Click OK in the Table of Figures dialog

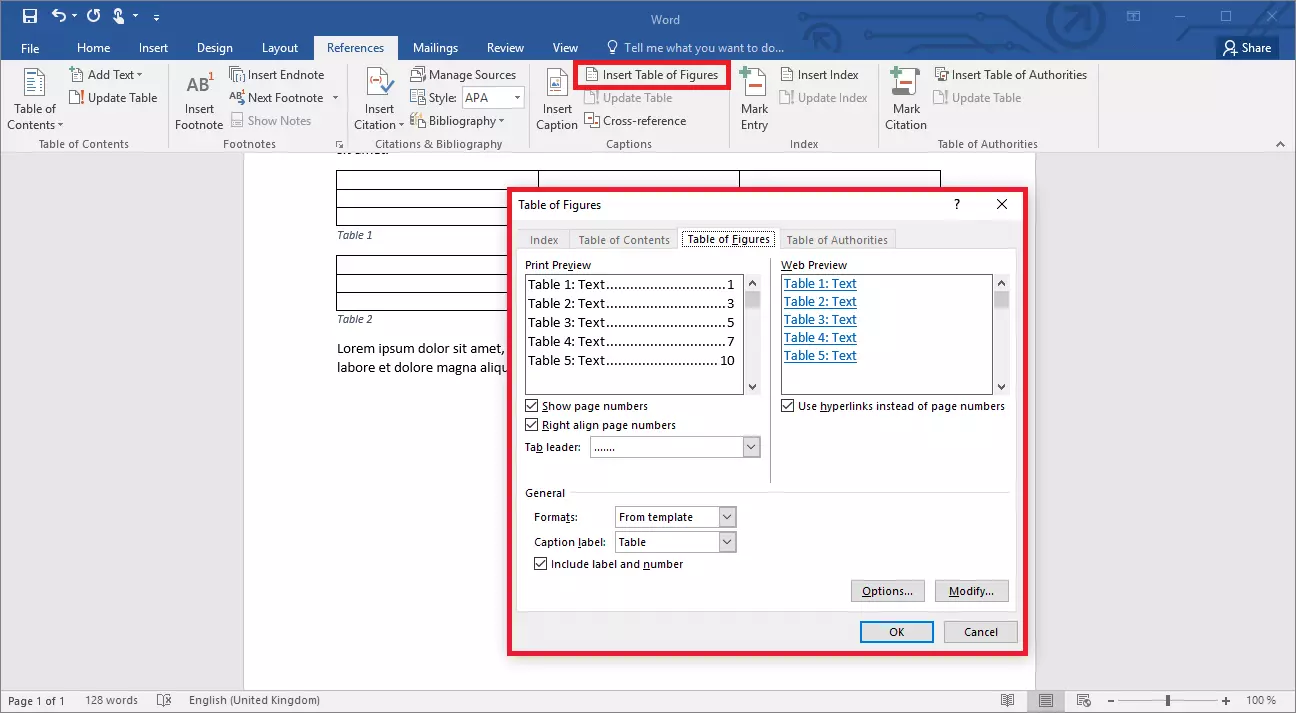(897, 632)
